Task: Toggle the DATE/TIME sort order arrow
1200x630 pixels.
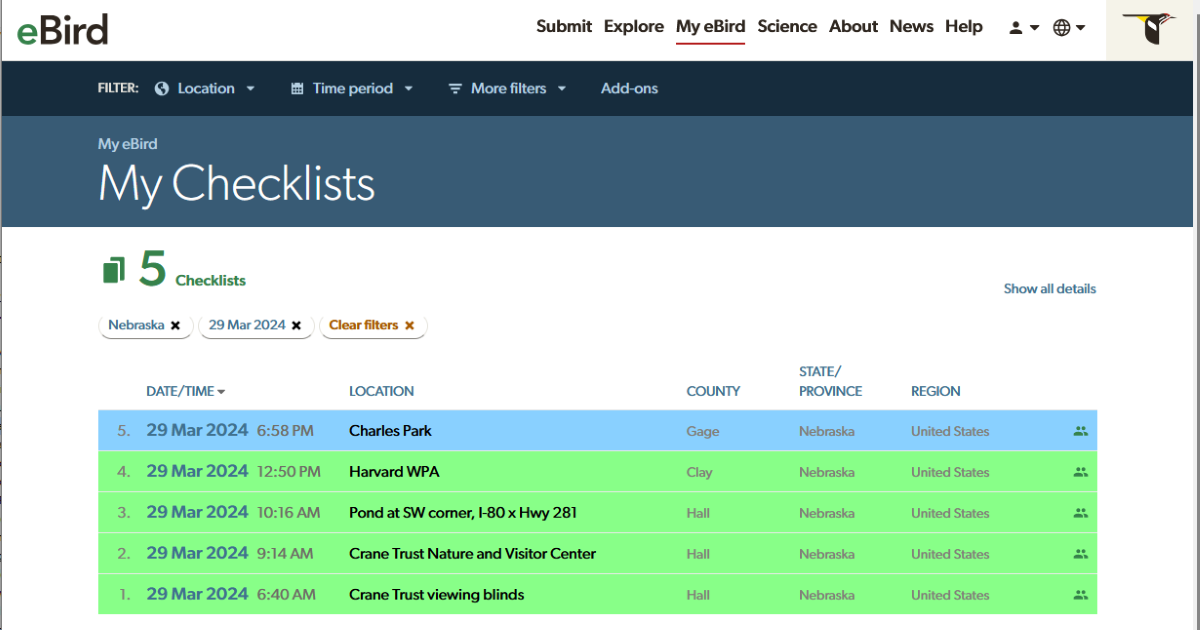Action: (x=222, y=391)
